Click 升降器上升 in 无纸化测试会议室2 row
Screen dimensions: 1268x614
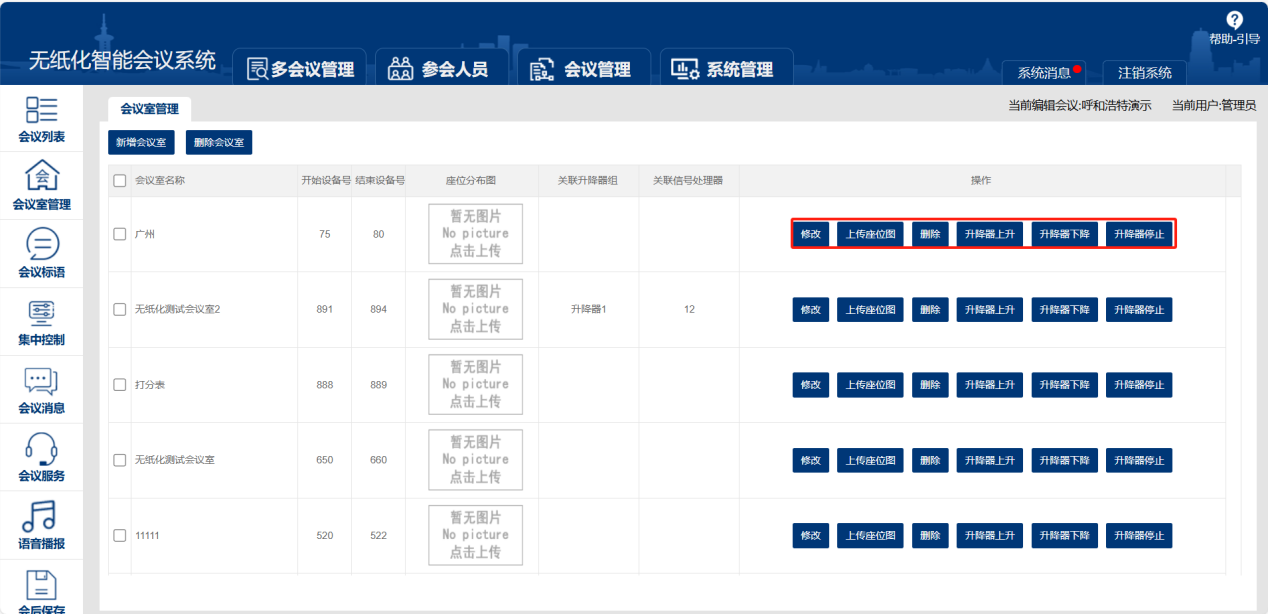click(x=990, y=310)
